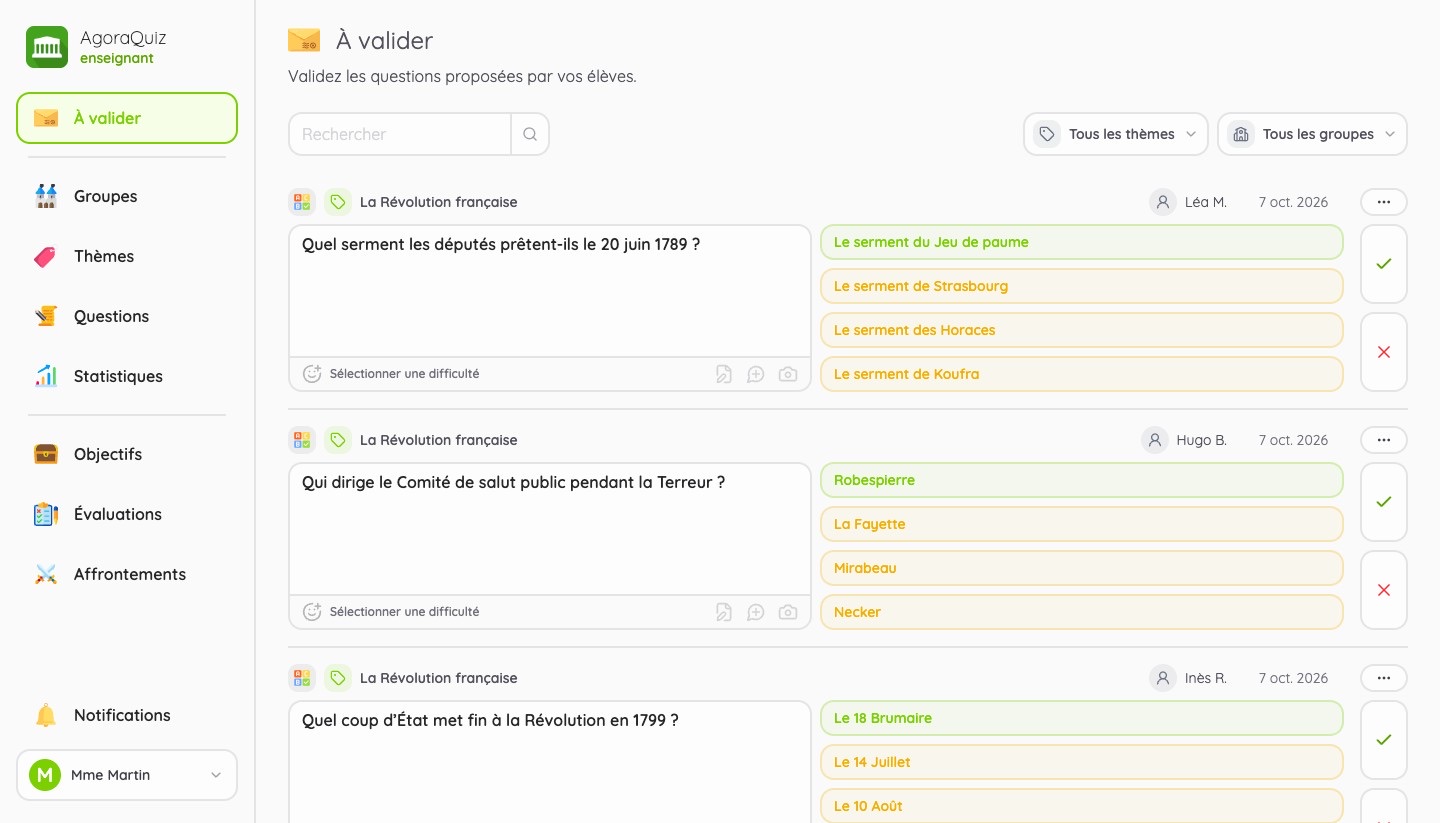The height and width of the screenshot is (823, 1440).
Task: Click the question type icon on Léa M.'s question
Action: (x=302, y=202)
